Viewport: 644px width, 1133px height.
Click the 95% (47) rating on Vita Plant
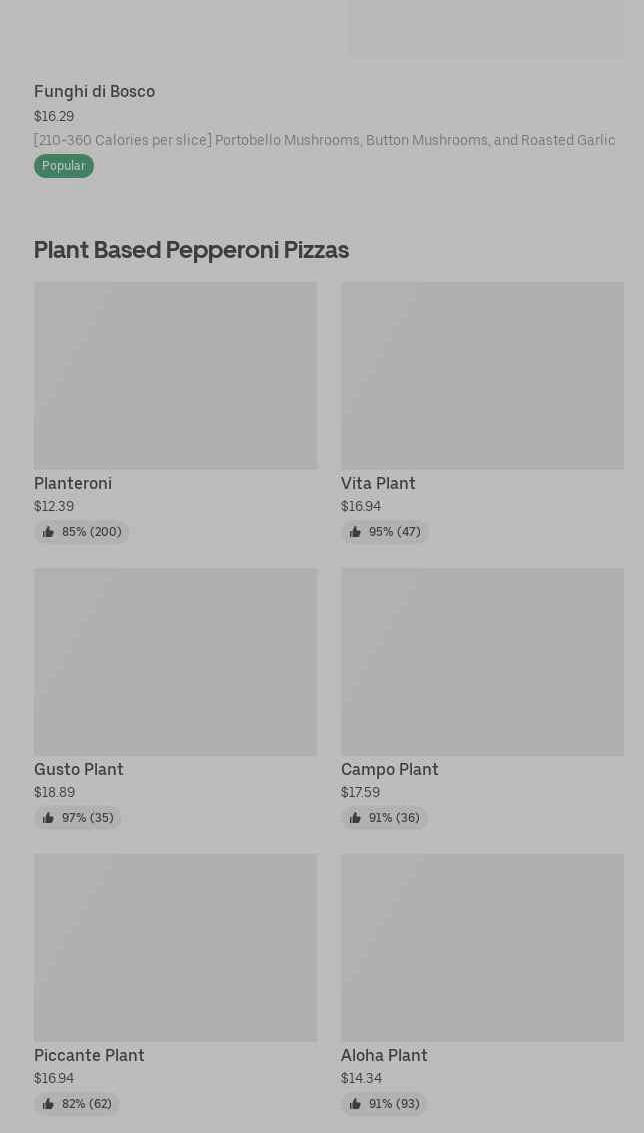click(x=395, y=532)
